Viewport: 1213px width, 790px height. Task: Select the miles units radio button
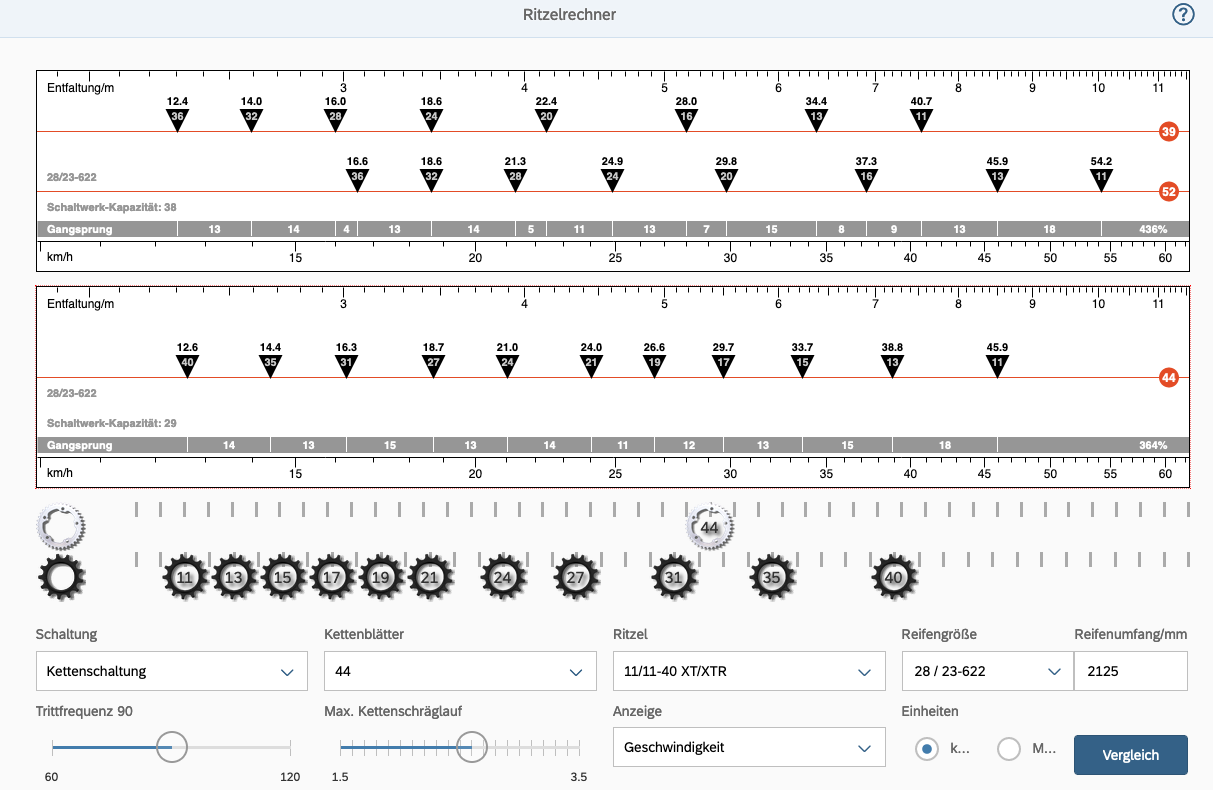point(1009,749)
